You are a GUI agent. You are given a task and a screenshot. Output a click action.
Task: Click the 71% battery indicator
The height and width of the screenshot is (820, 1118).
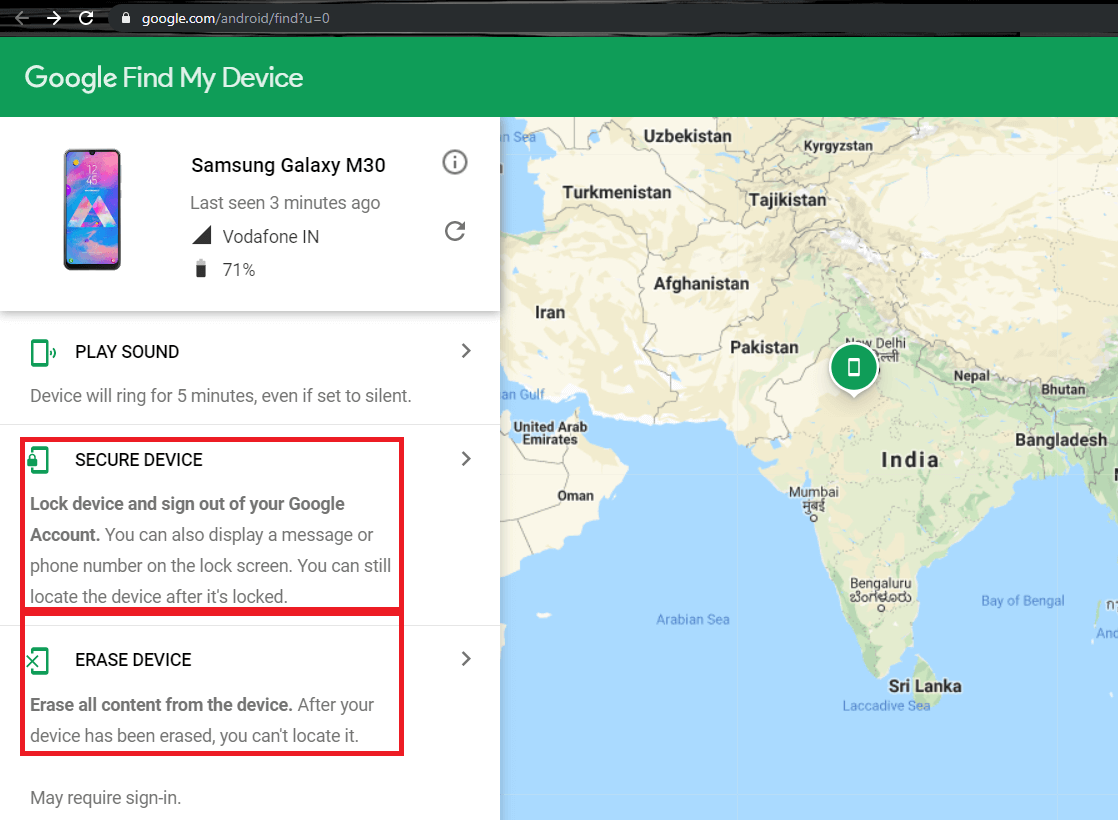pyautogui.click(x=240, y=268)
